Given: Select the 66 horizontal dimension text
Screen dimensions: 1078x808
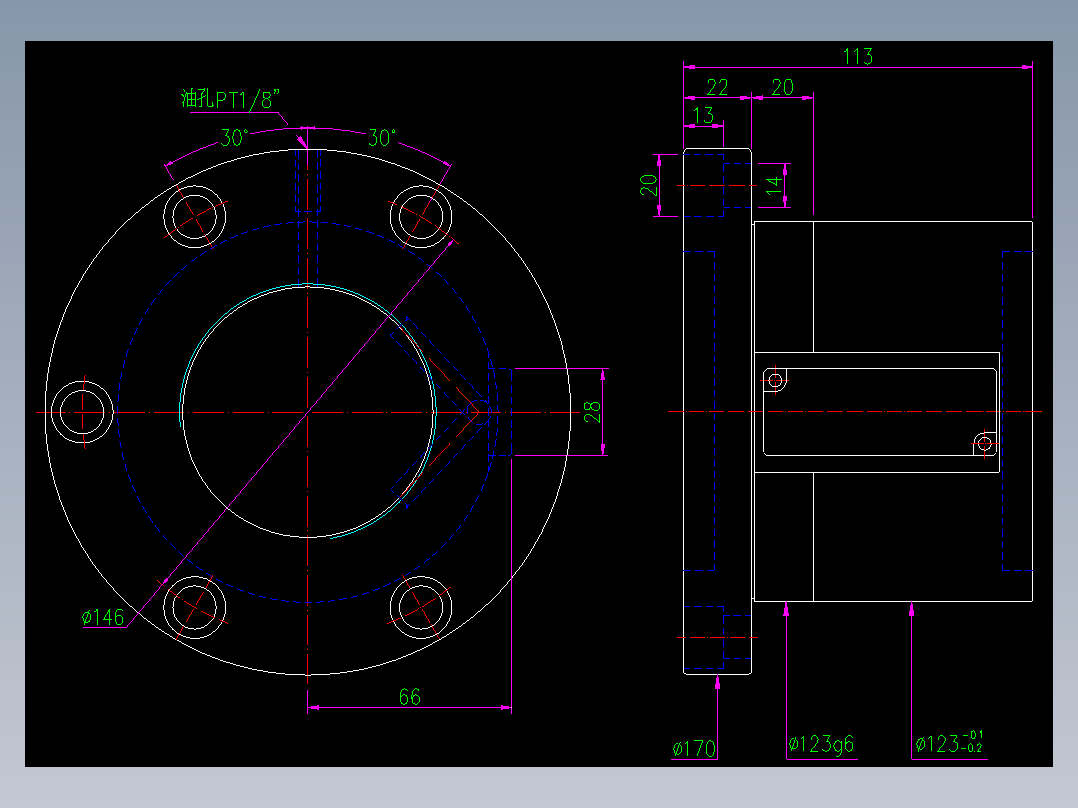Looking at the screenshot, I should [410, 697].
